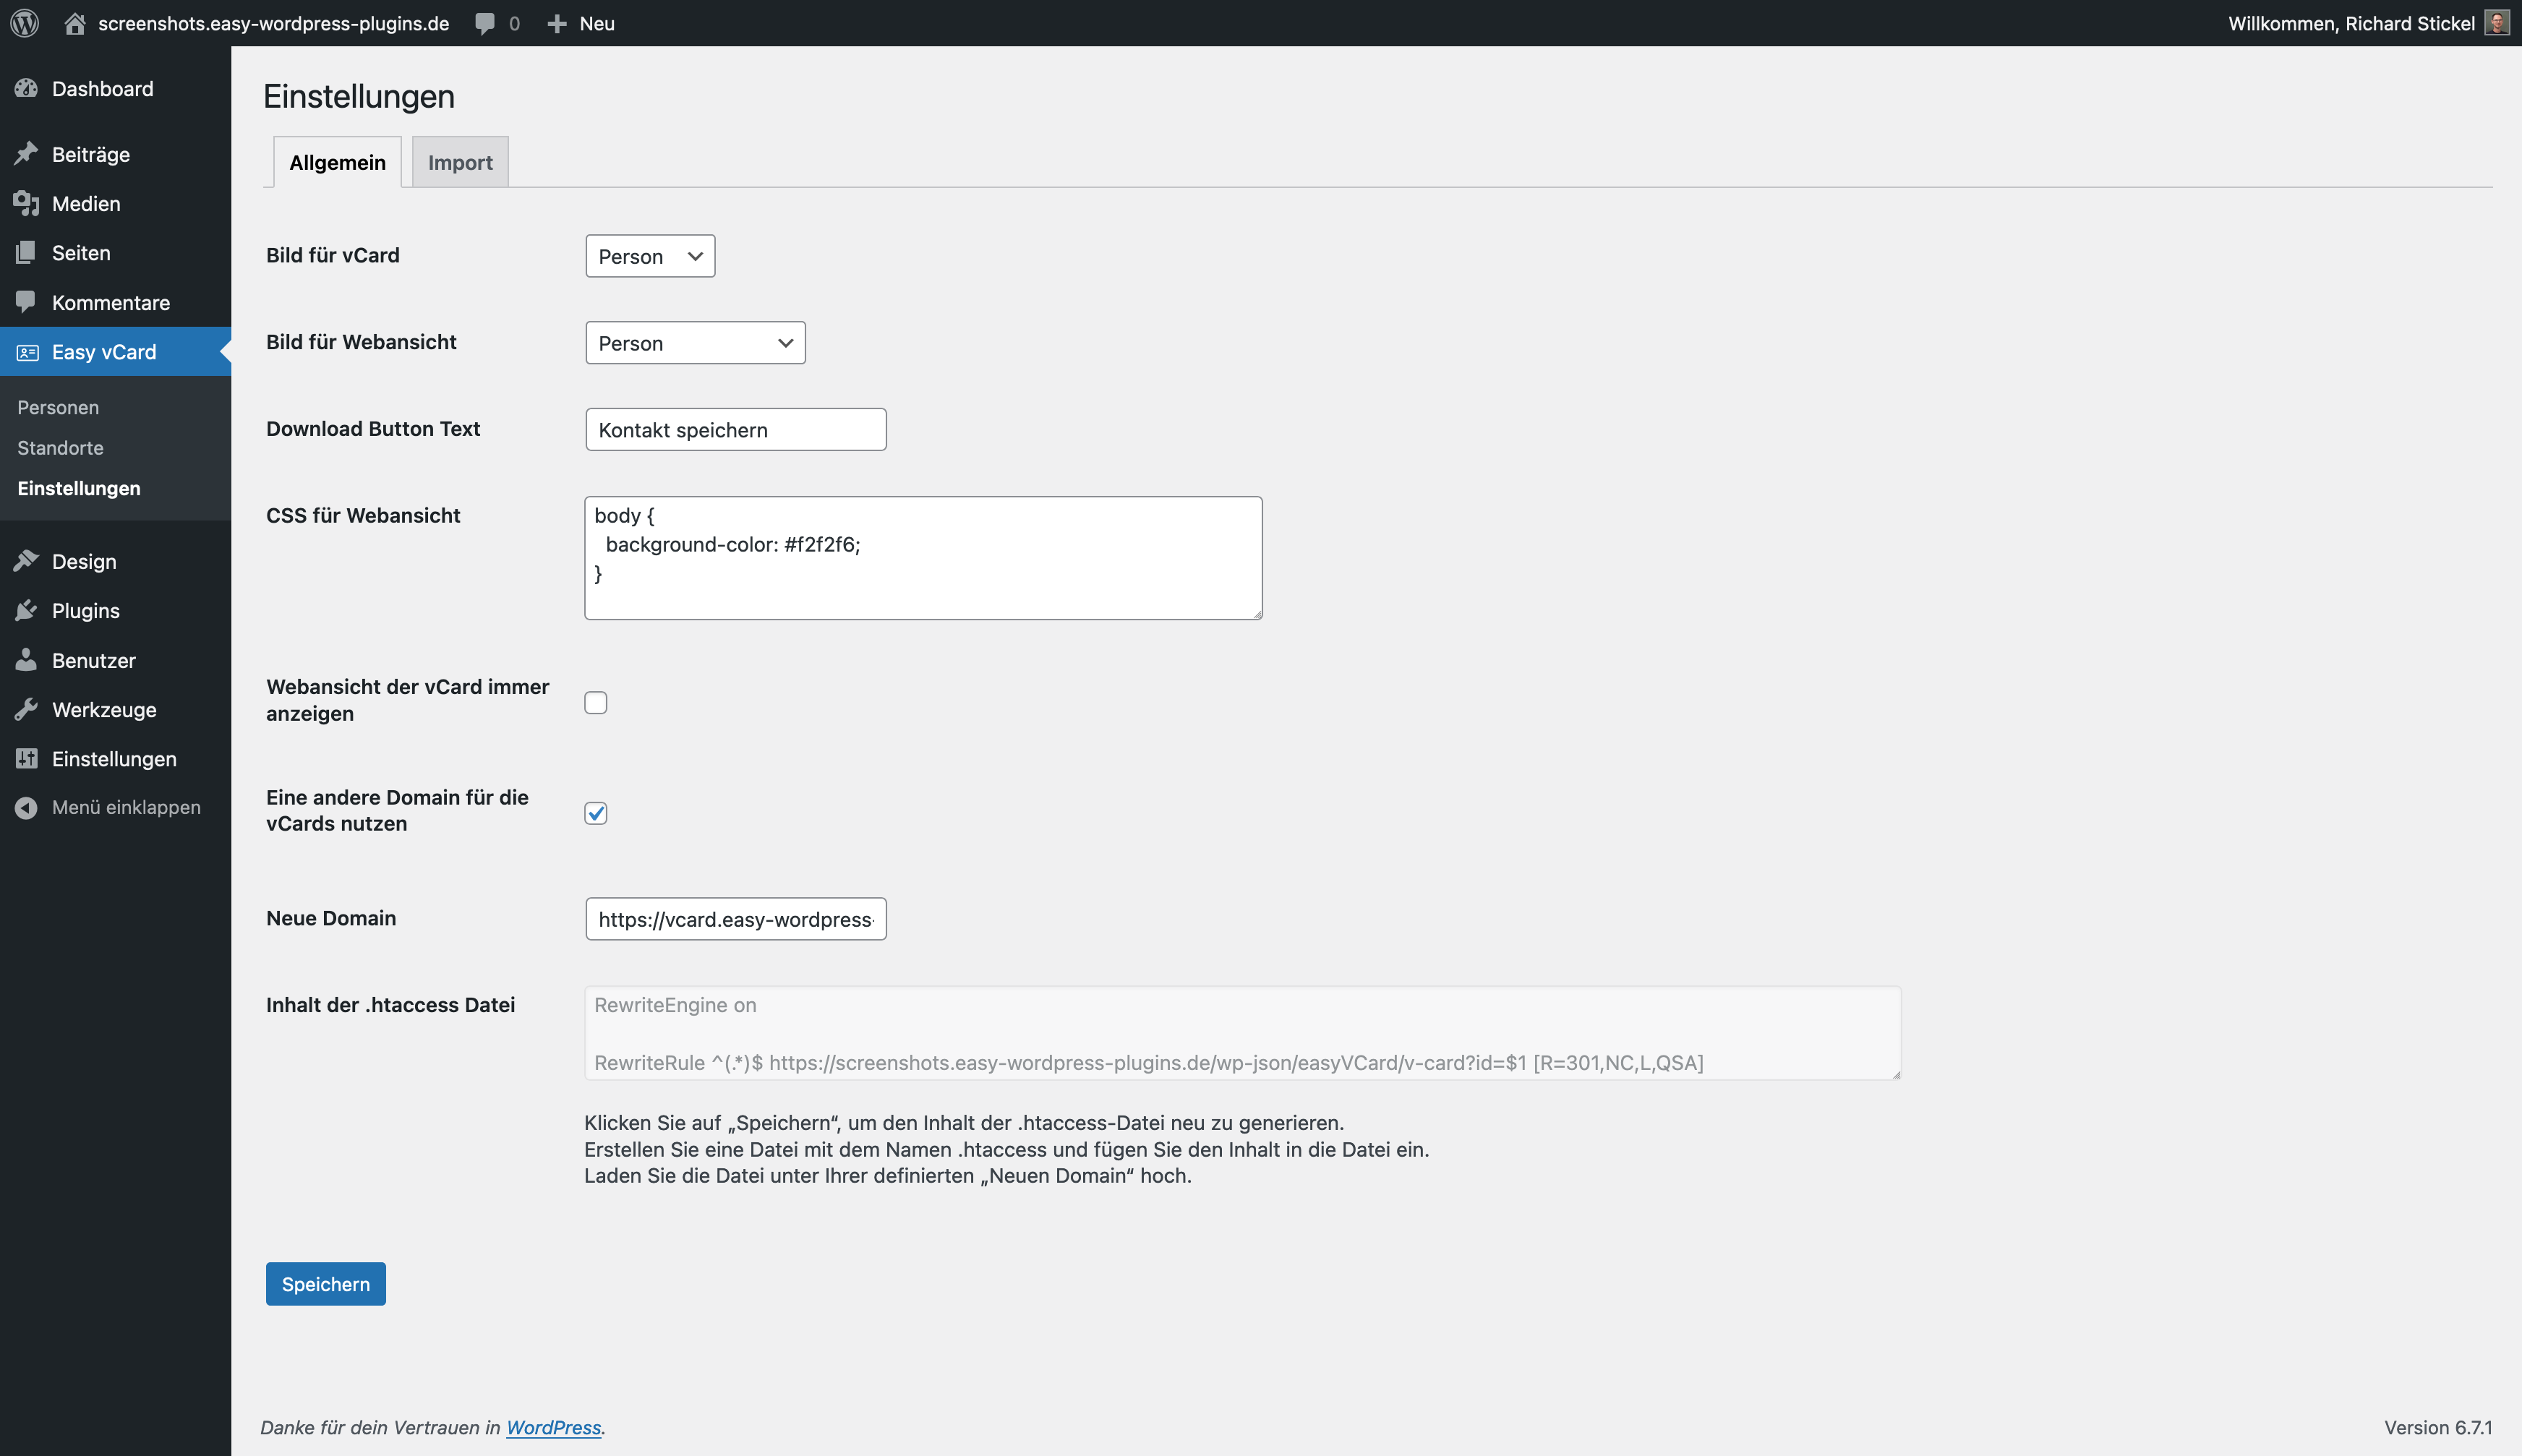Click the Dashboard gauge icon
Screen dimensions: 2522x1456
click(27, 88)
